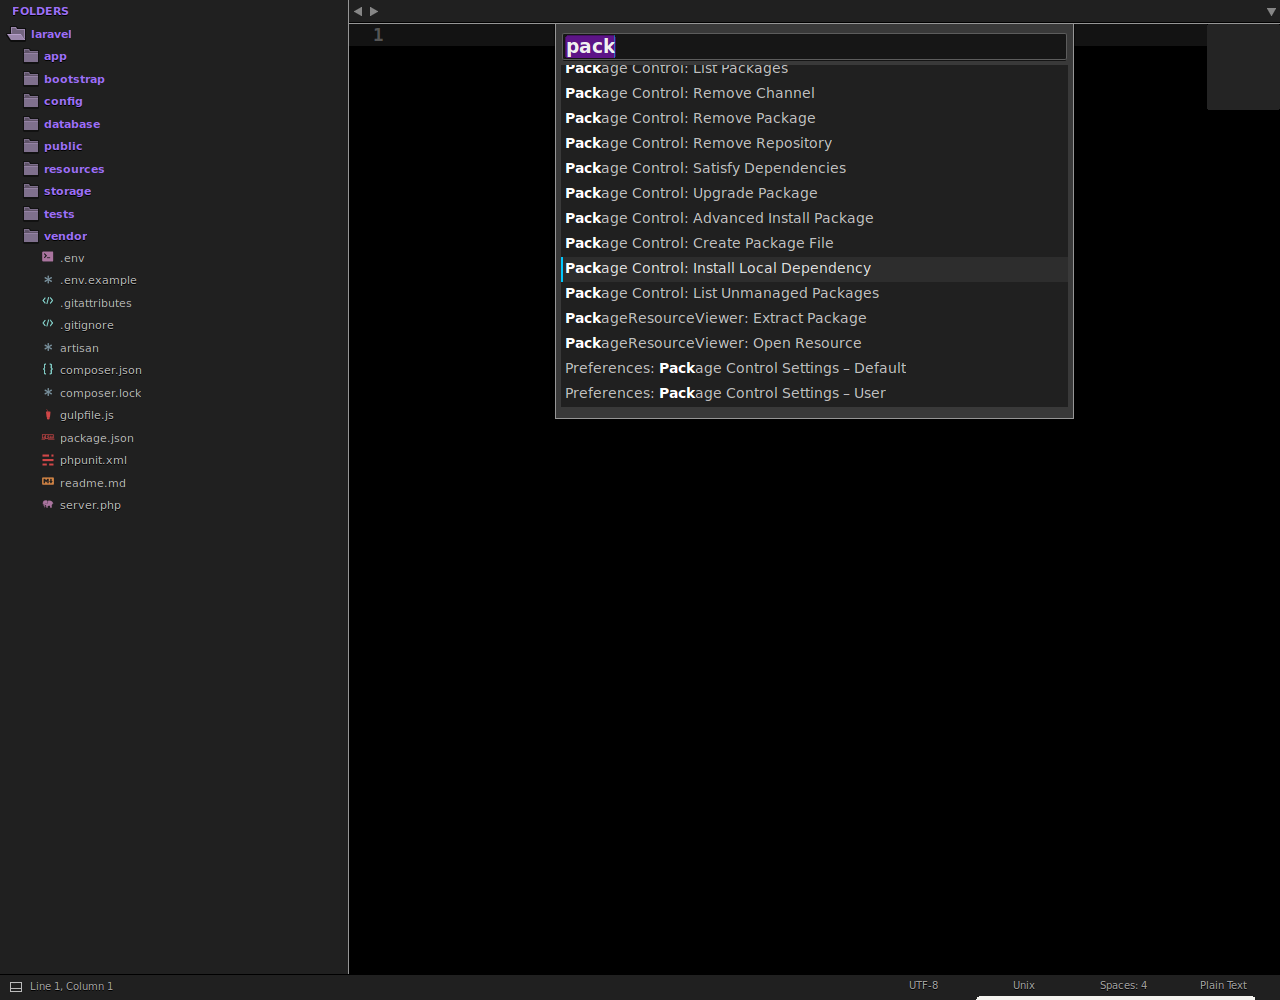1280x1000 pixels.
Task: Select Package Control: Remove Repository
Action: 814,143
